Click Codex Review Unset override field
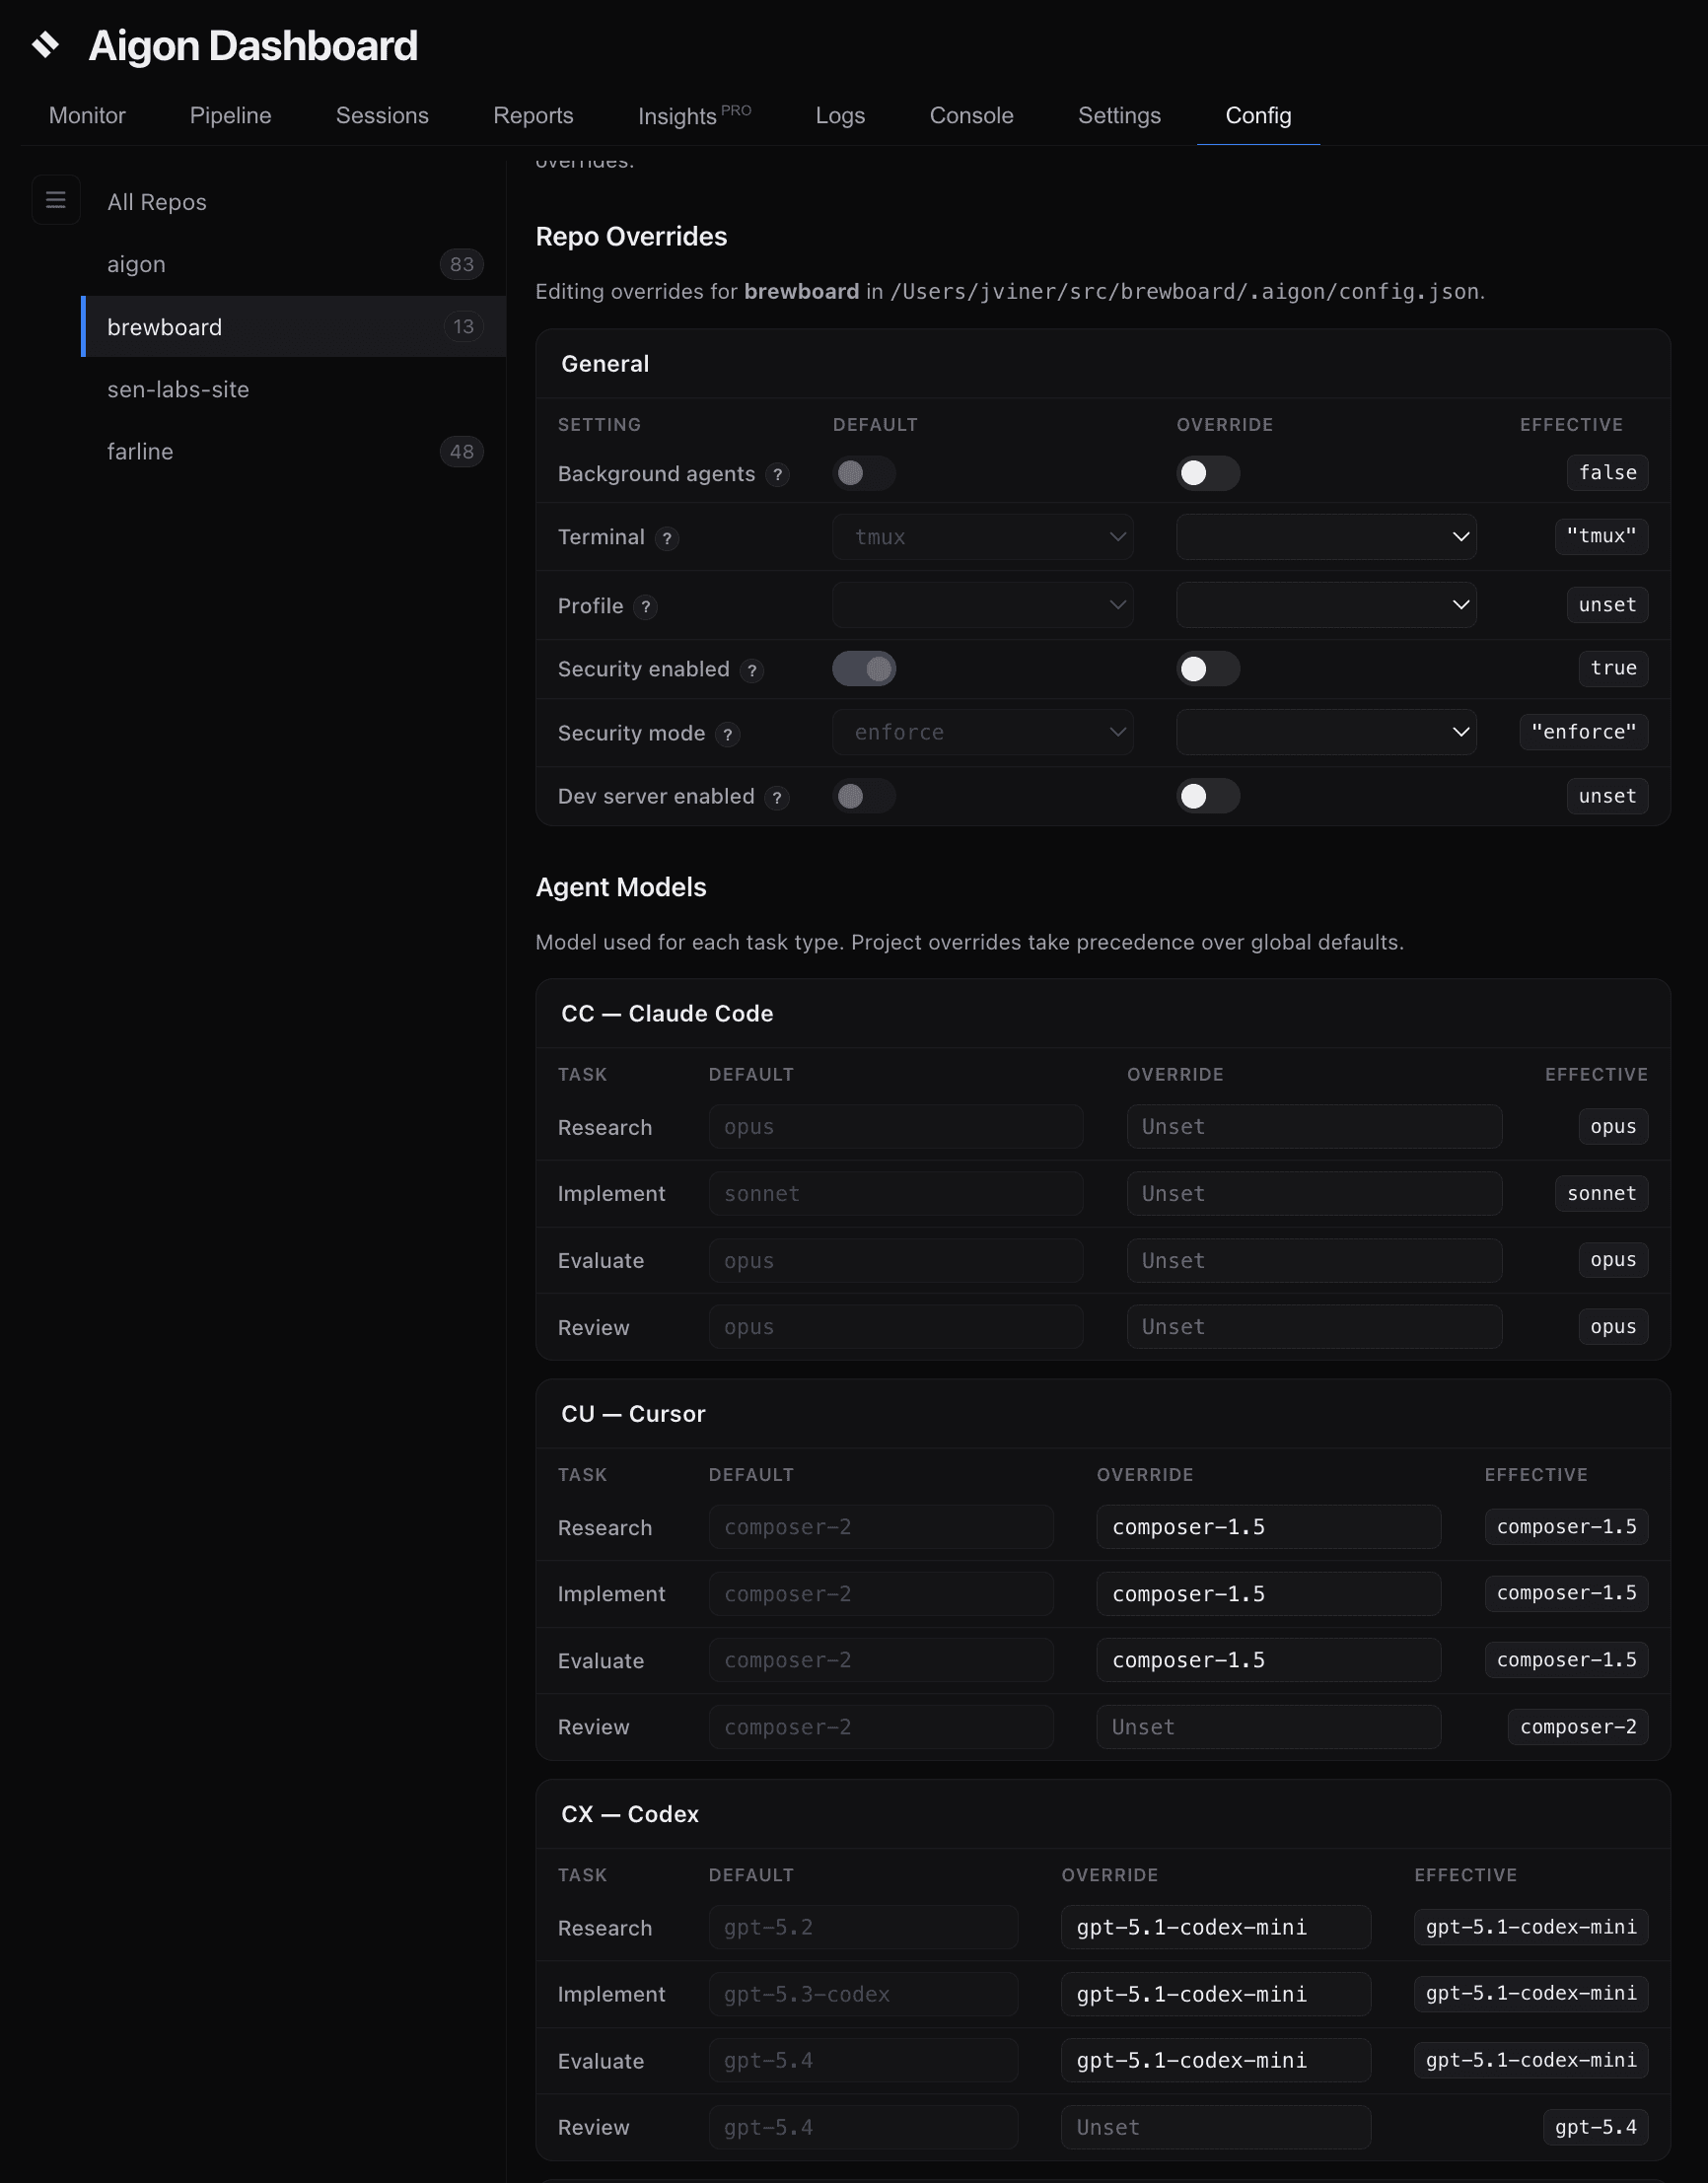The image size is (1708, 2183). 1215,2127
